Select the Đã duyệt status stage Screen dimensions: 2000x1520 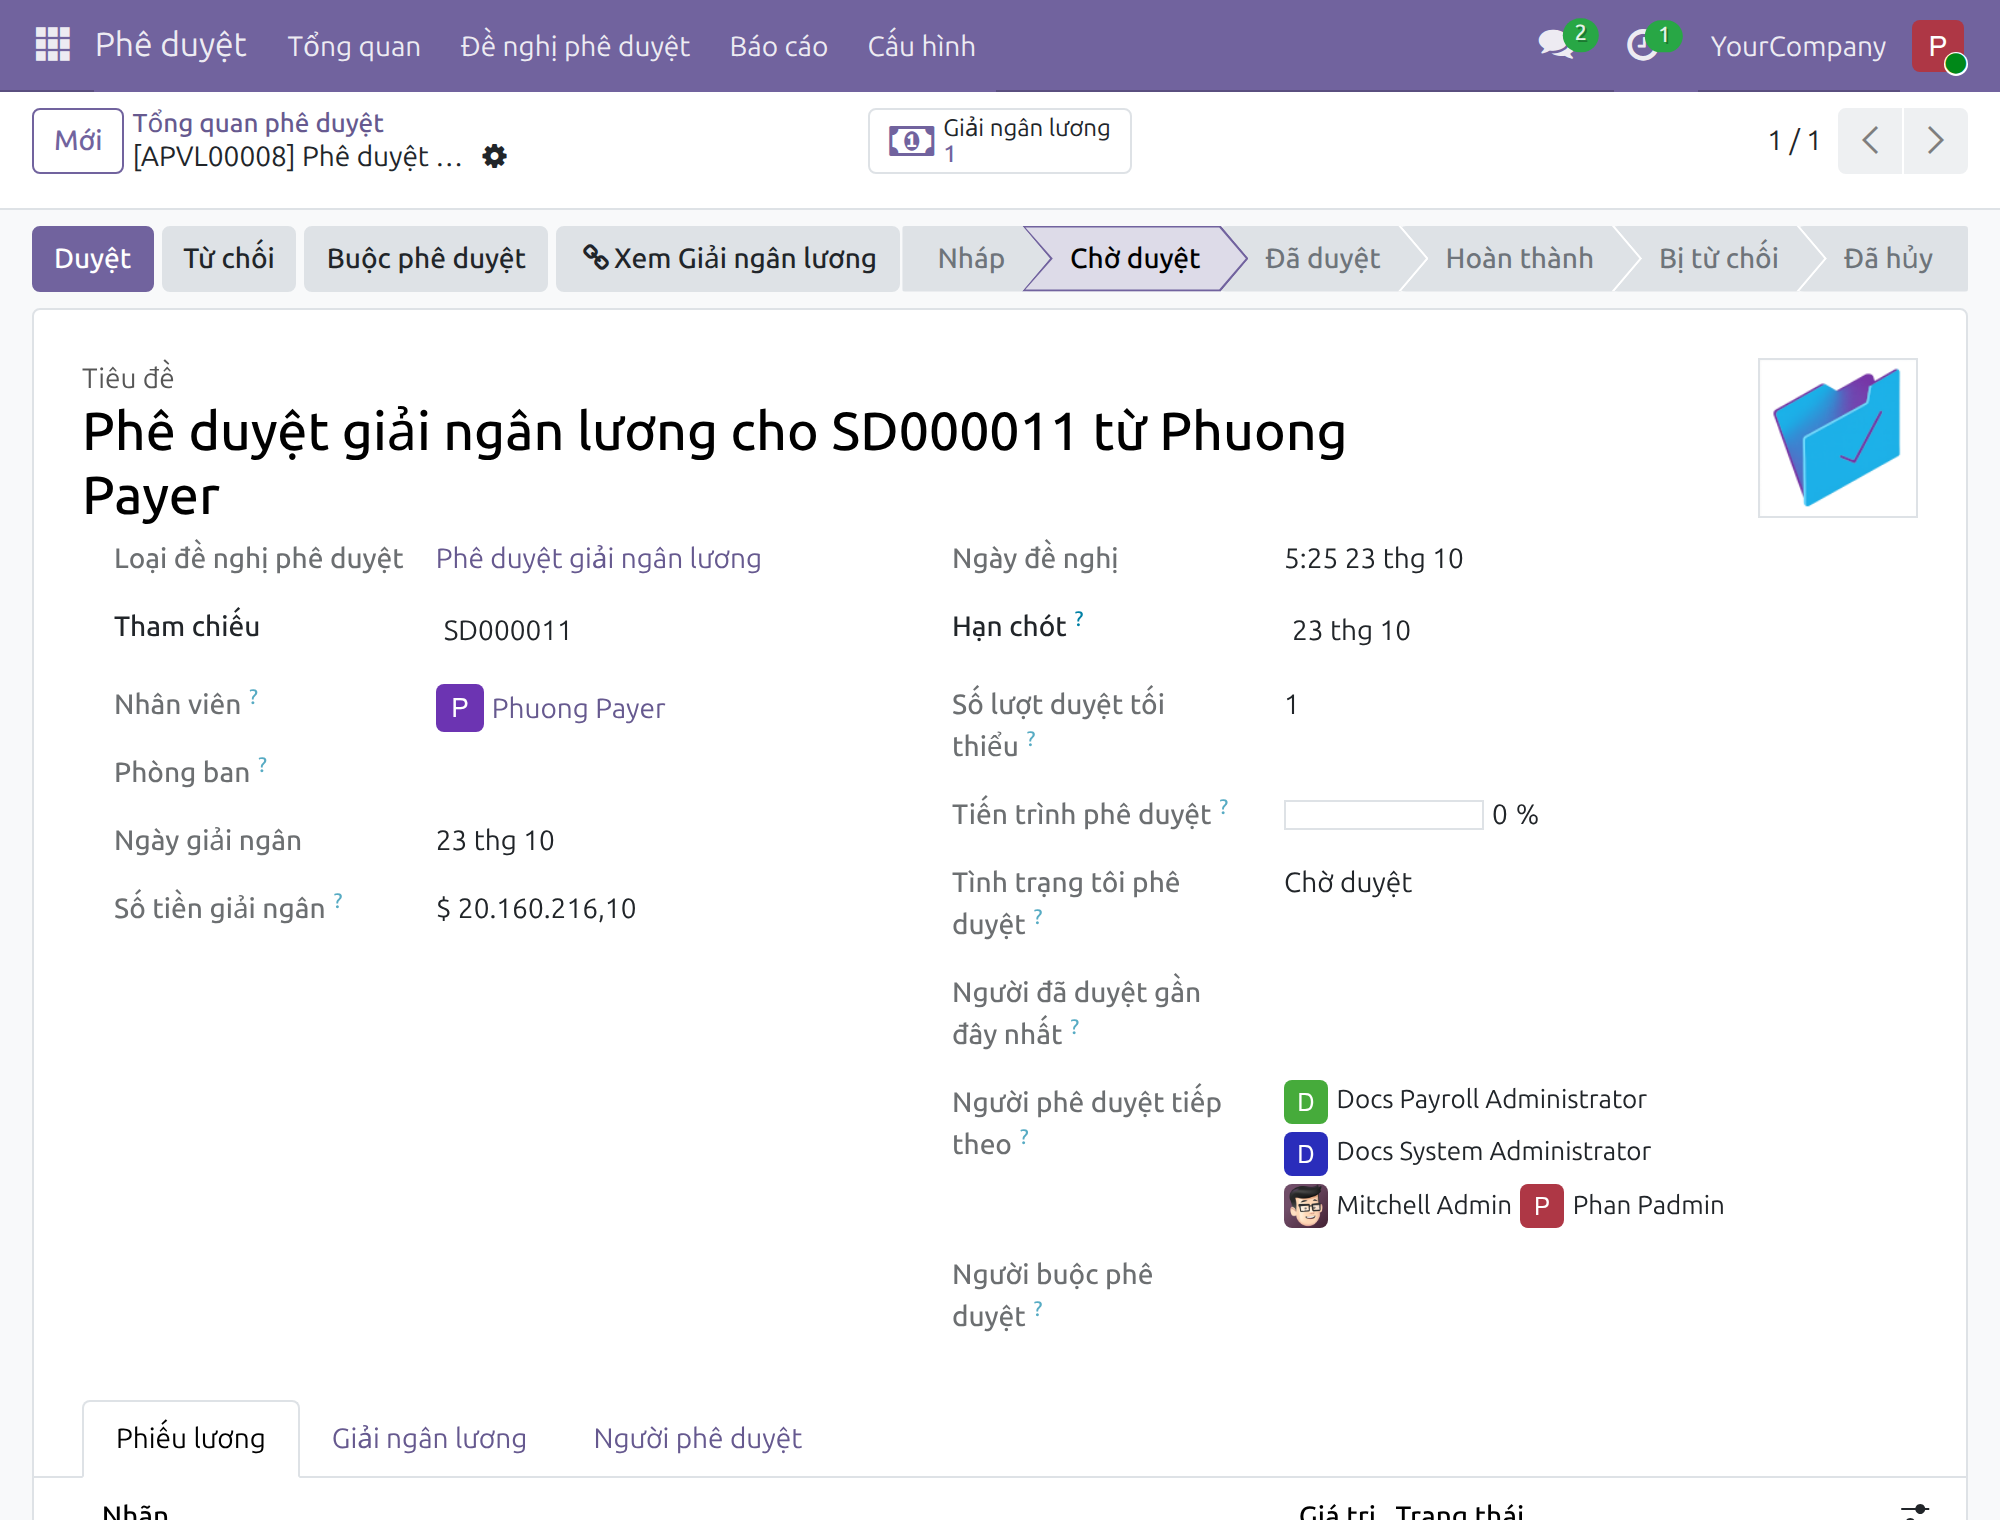(1322, 259)
